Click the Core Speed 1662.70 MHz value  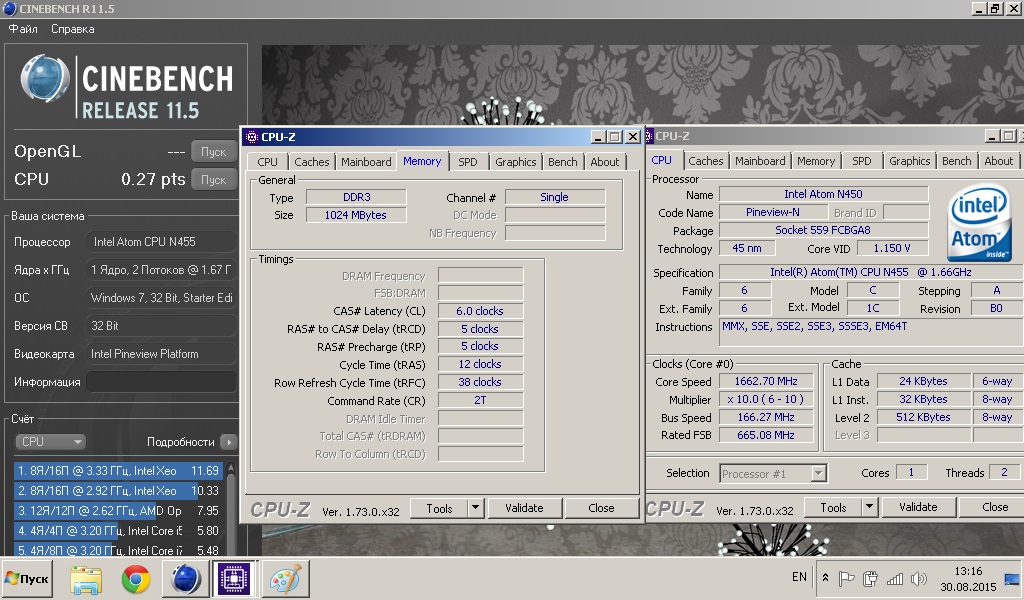point(766,381)
